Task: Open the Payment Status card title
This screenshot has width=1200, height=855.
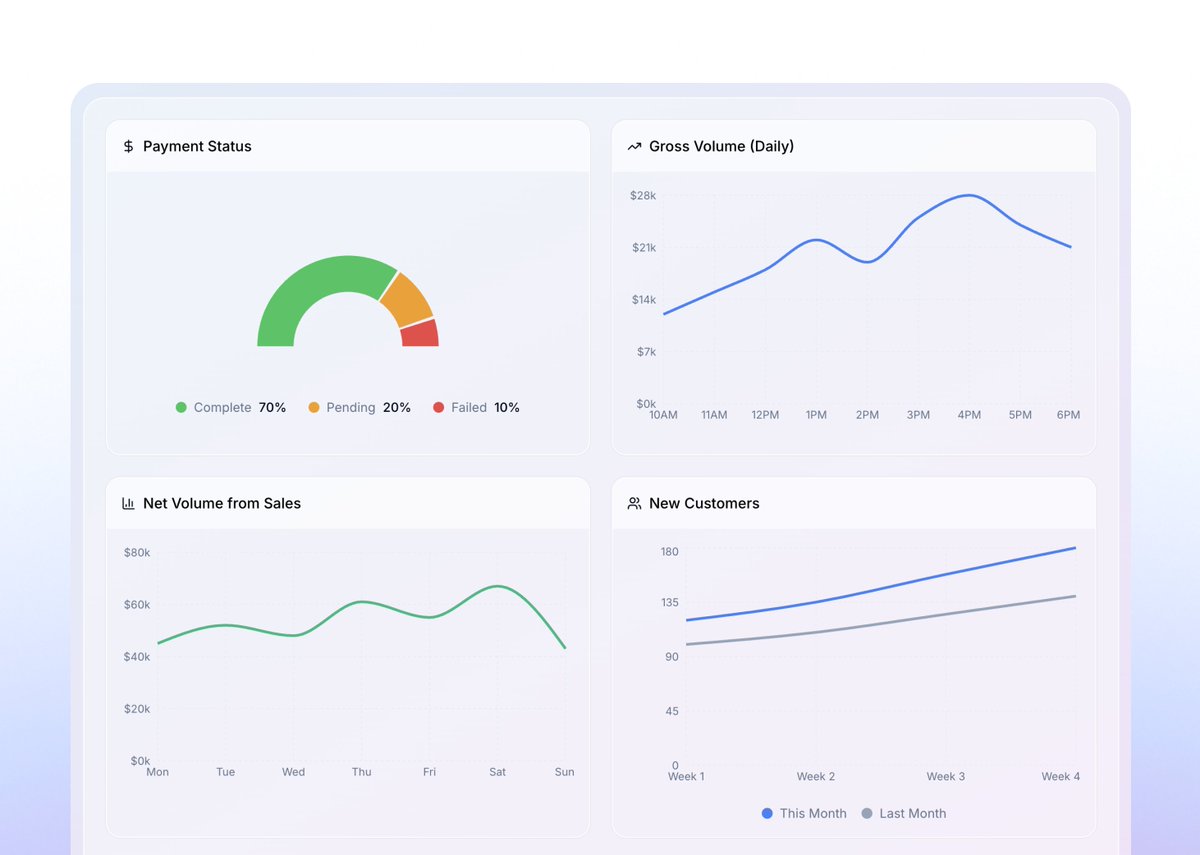Action: tap(197, 147)
